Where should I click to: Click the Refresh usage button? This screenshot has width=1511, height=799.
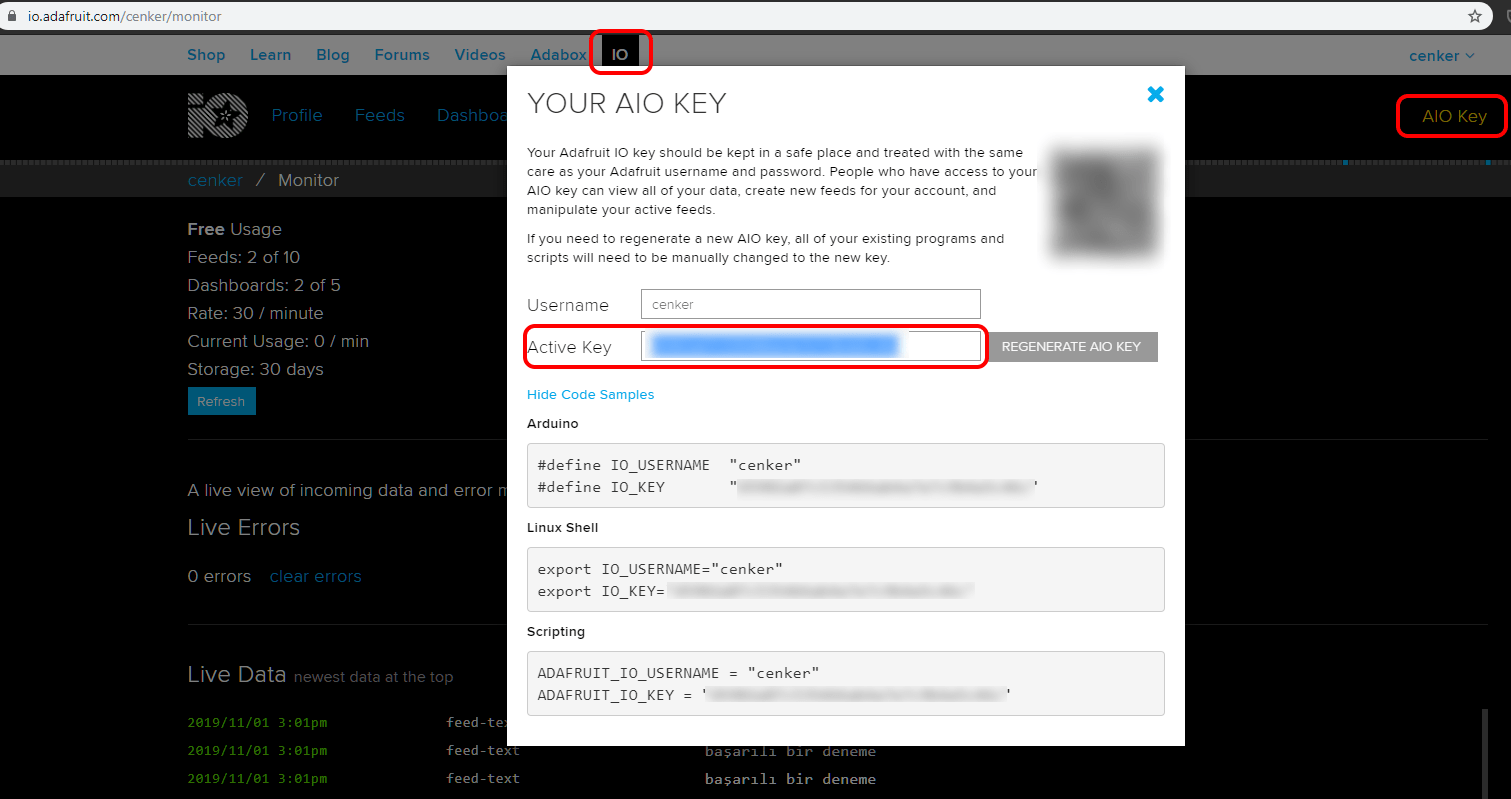(x=221, y=401)
